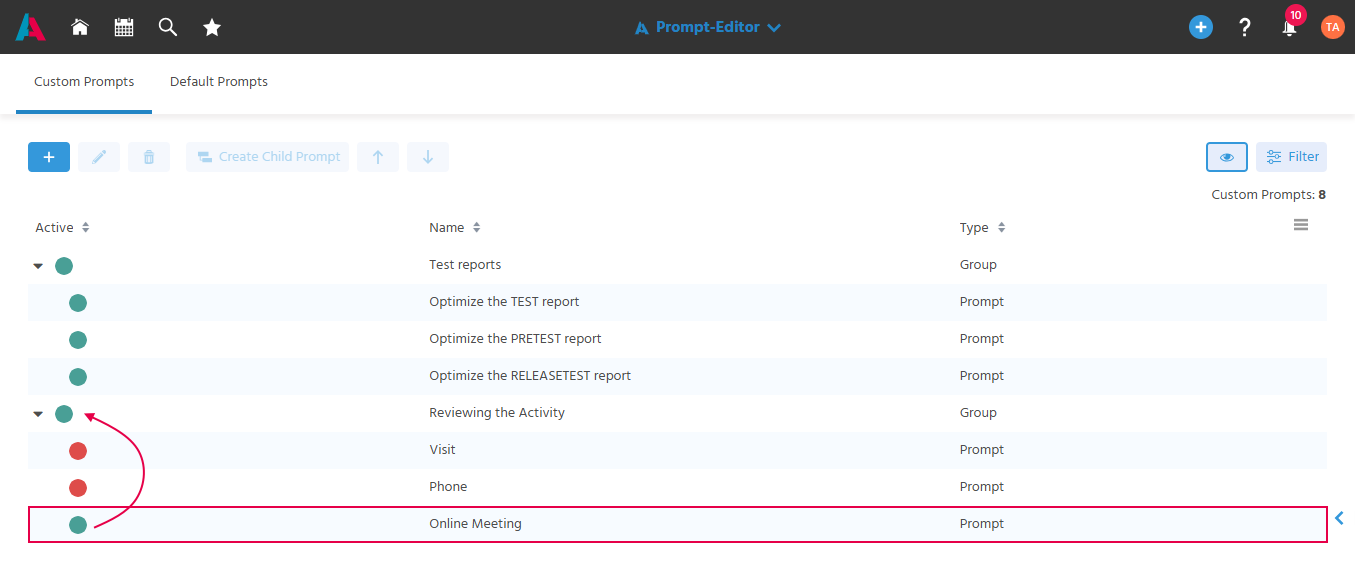
Task: Activate the red status dot for Phone
Action: point(78,488)
